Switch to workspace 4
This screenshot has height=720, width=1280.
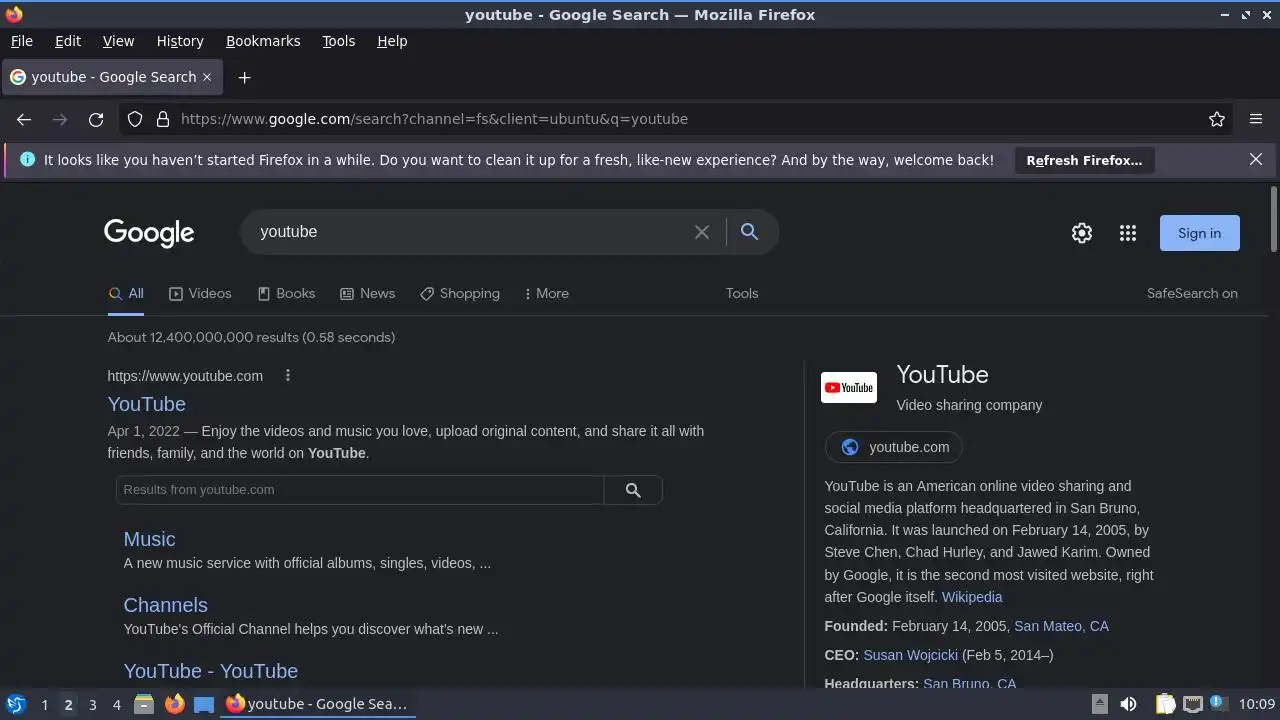pos(116,705)
